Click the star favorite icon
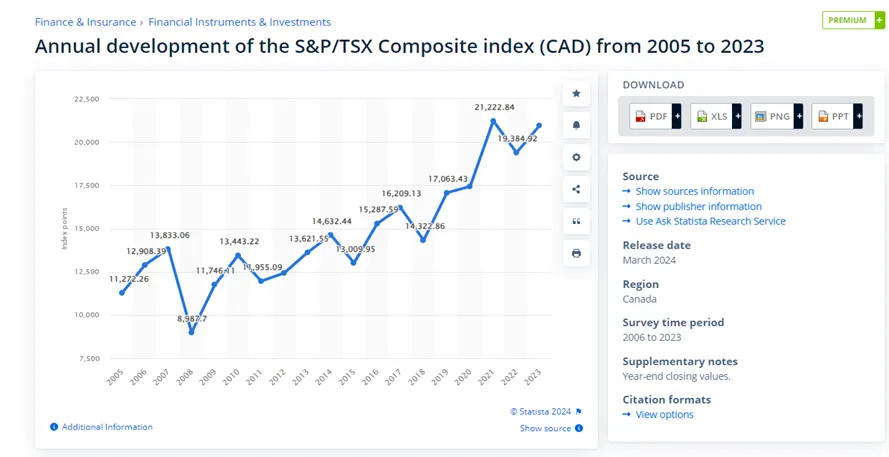Viewport: 889px width, 457px height. point(576,94)
